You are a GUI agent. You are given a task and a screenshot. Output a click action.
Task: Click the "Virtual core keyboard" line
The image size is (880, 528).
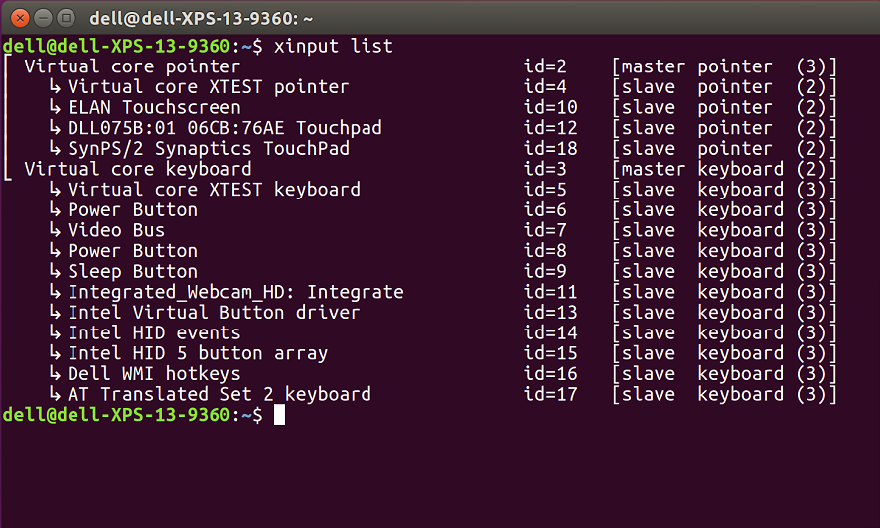tap(137, 169)
